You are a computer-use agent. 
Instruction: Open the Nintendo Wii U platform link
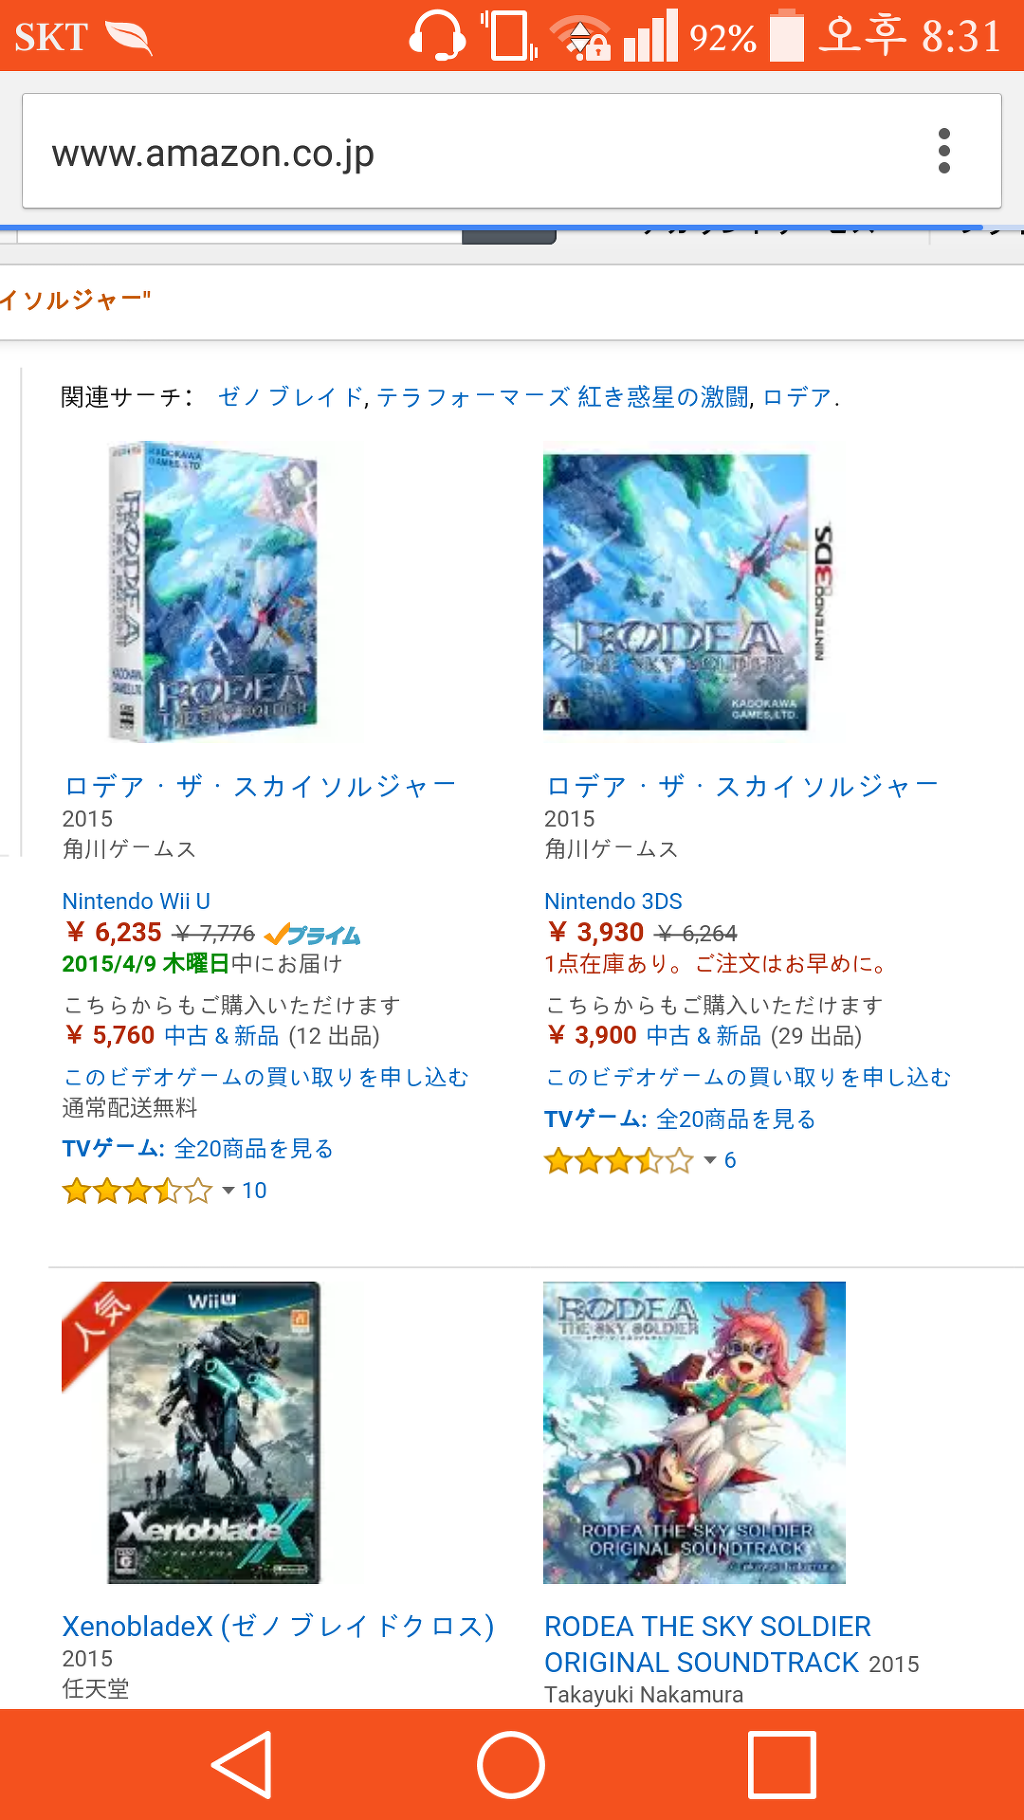[136, 901]
